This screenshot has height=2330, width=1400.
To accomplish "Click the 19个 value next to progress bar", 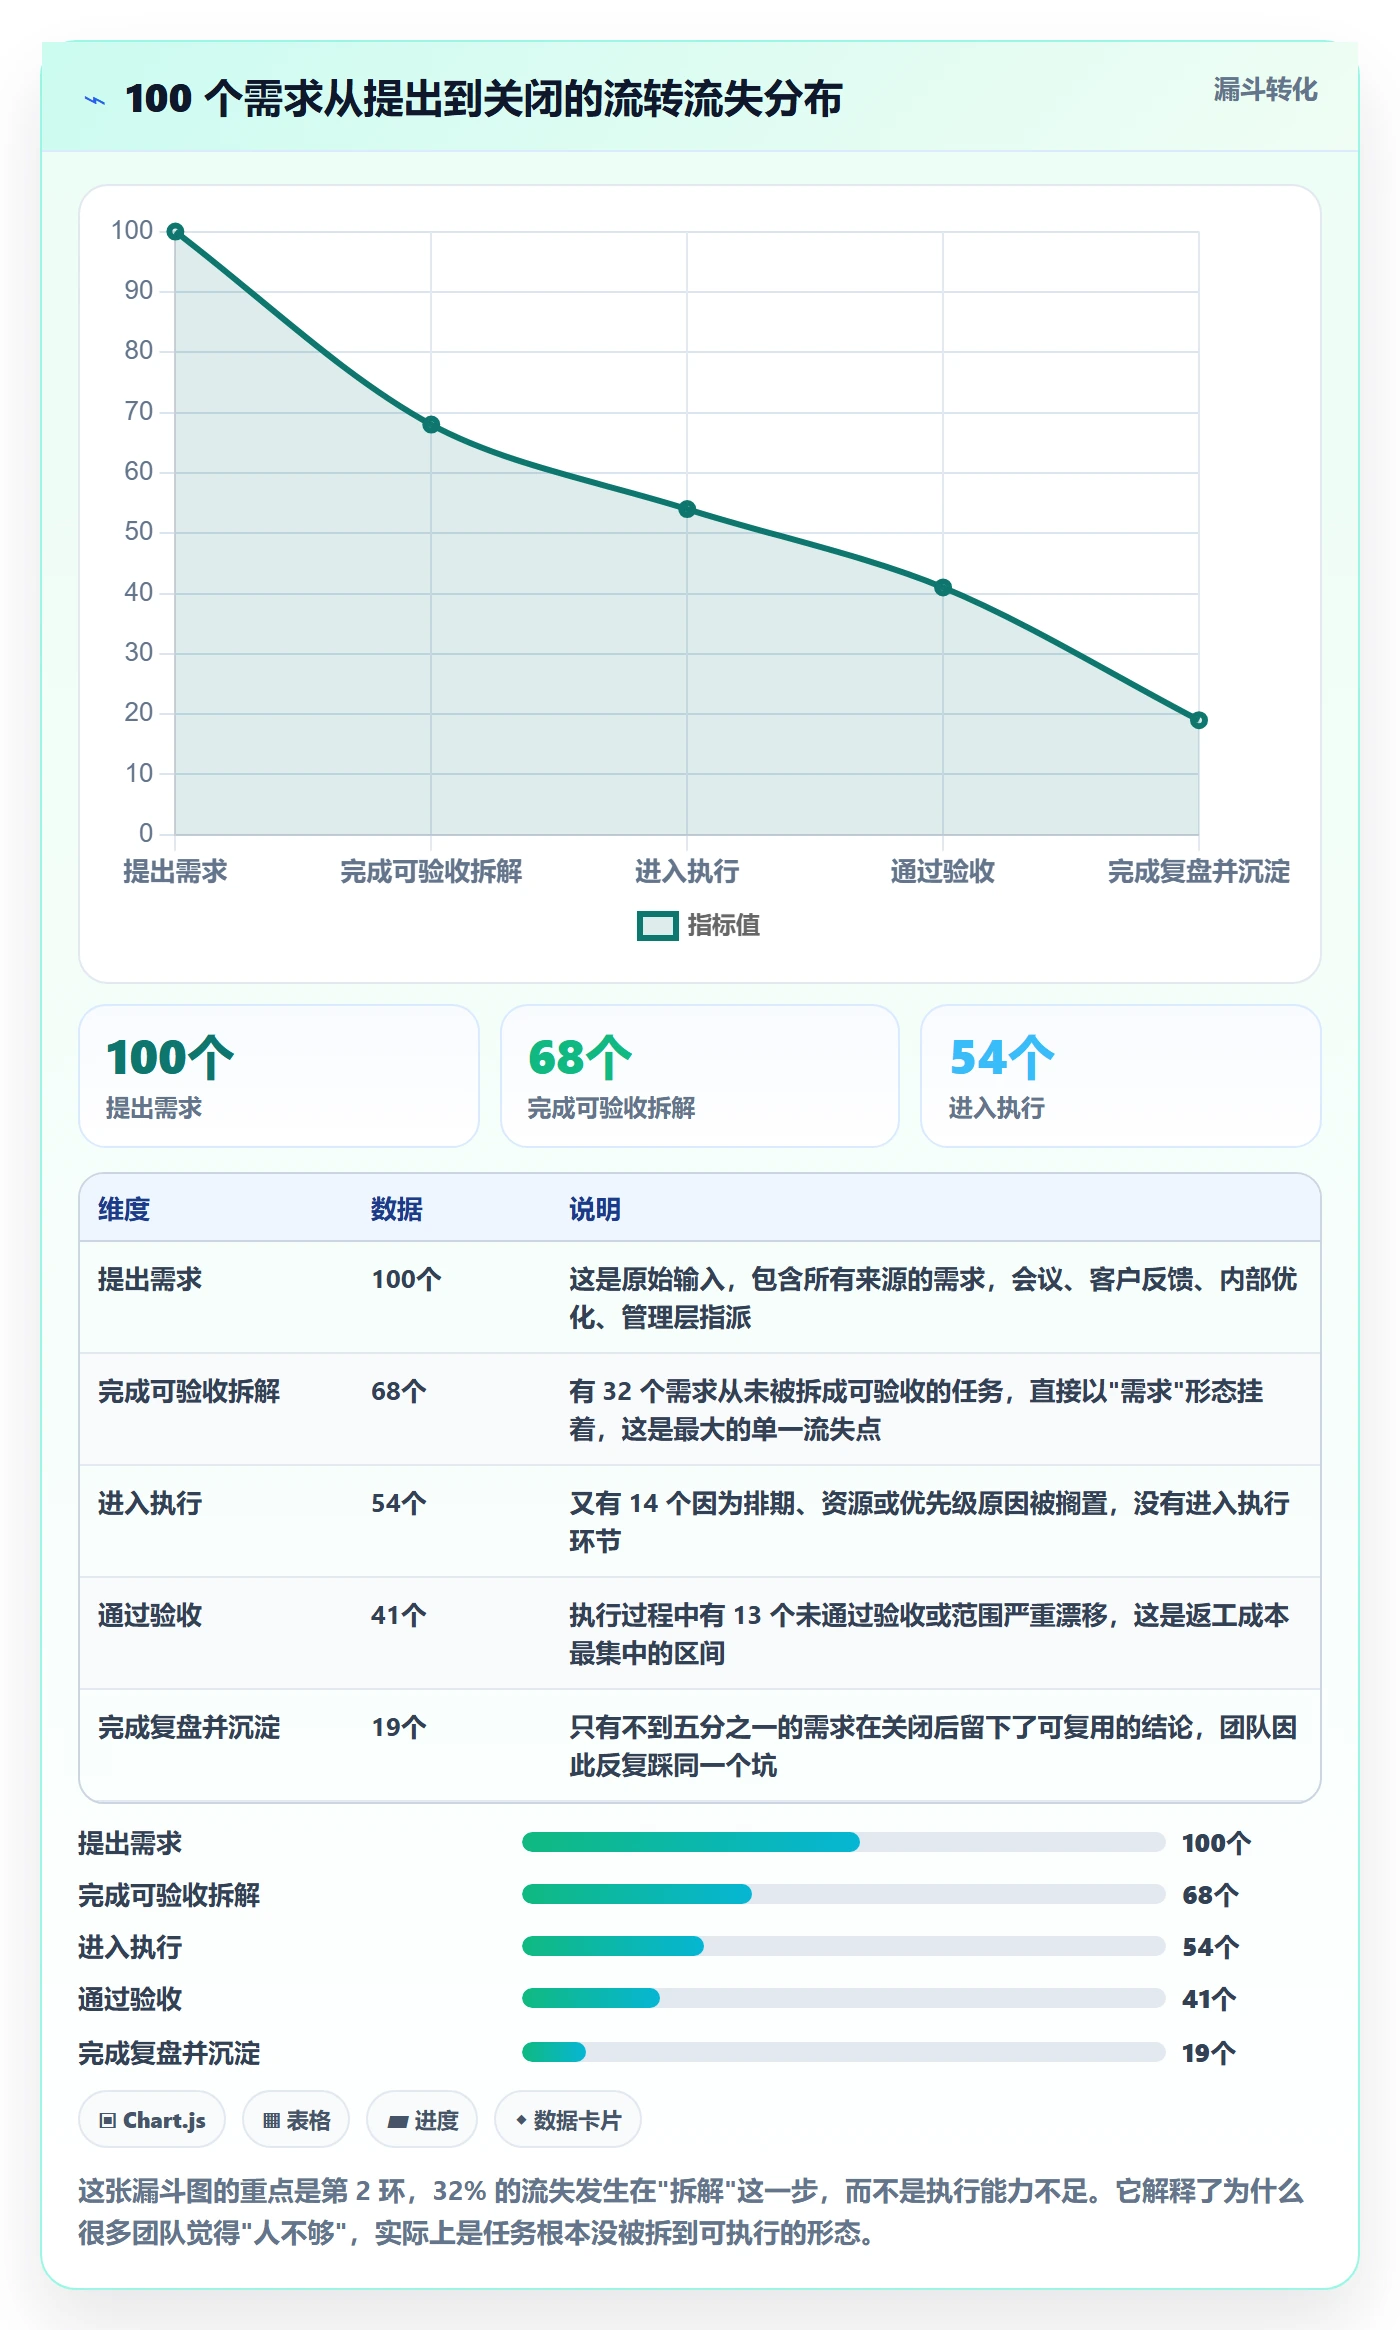I will [x=1209, y=2053].
